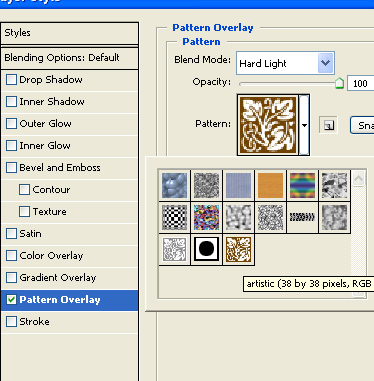Click the current pattern preview swatch

pyautogui.click(x=268, y=125)
